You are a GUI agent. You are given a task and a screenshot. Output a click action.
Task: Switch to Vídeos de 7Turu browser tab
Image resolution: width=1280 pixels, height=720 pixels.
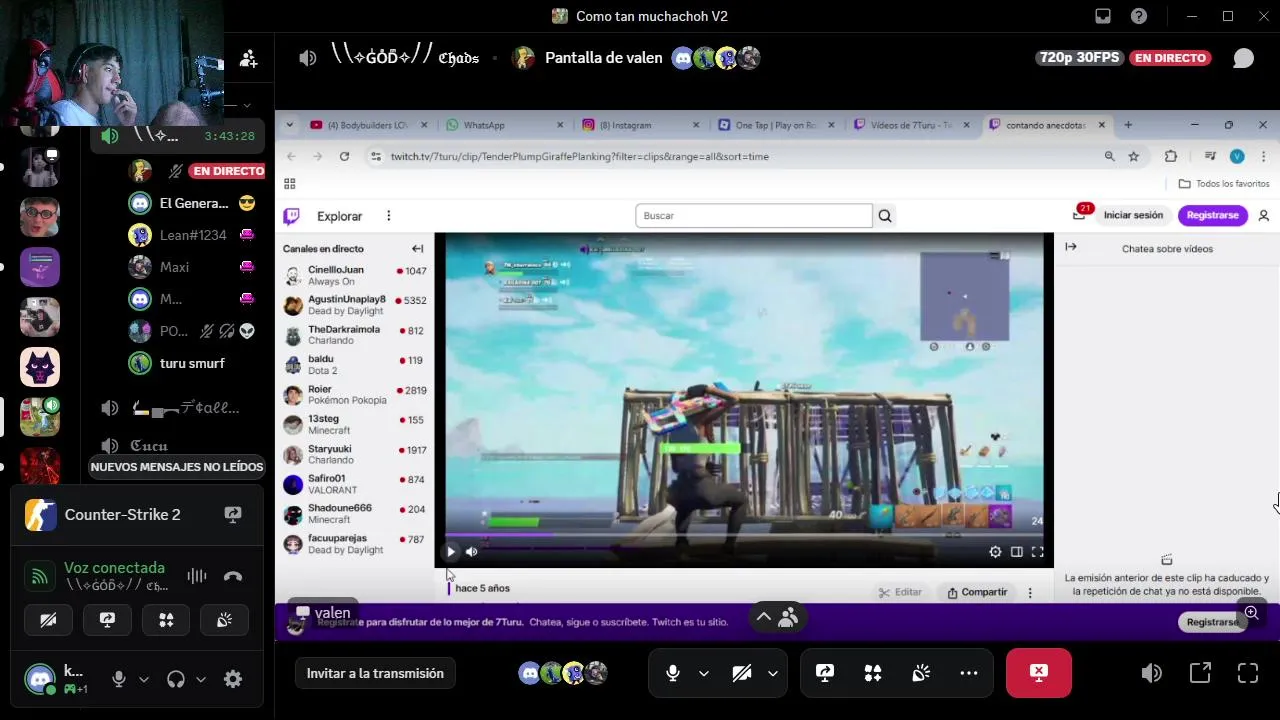pyautogui.click(x=910, y=125)
